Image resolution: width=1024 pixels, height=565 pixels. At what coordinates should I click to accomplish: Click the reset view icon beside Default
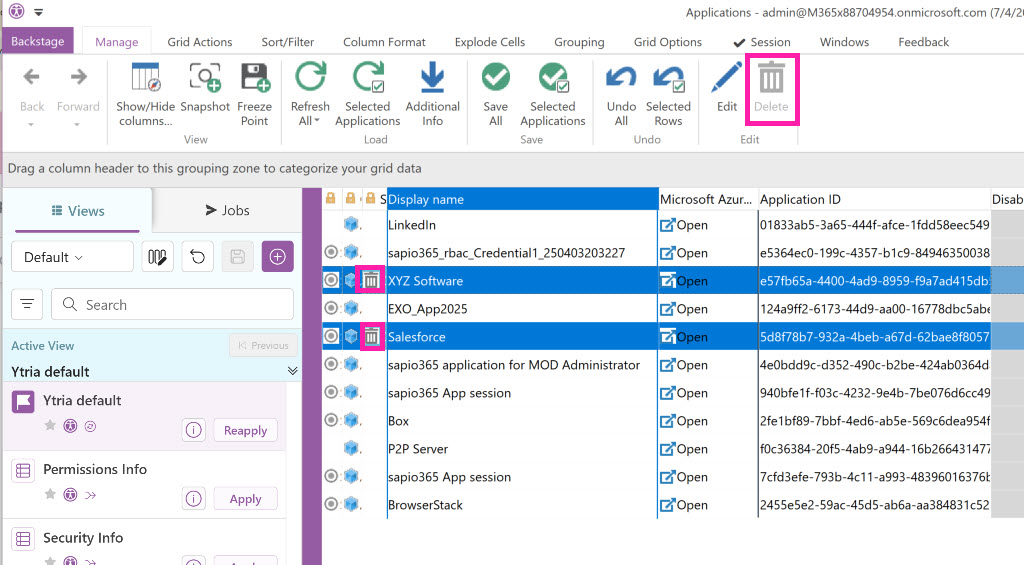[197, 257]
